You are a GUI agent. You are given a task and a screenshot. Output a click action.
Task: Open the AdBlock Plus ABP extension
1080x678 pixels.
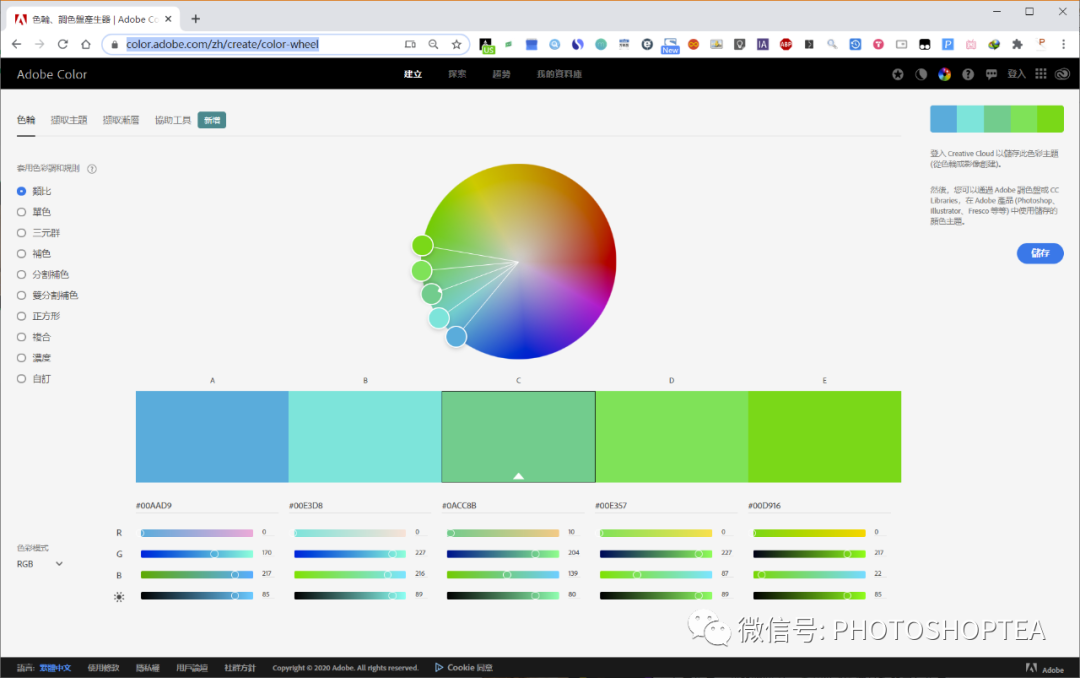pos(786,44)
